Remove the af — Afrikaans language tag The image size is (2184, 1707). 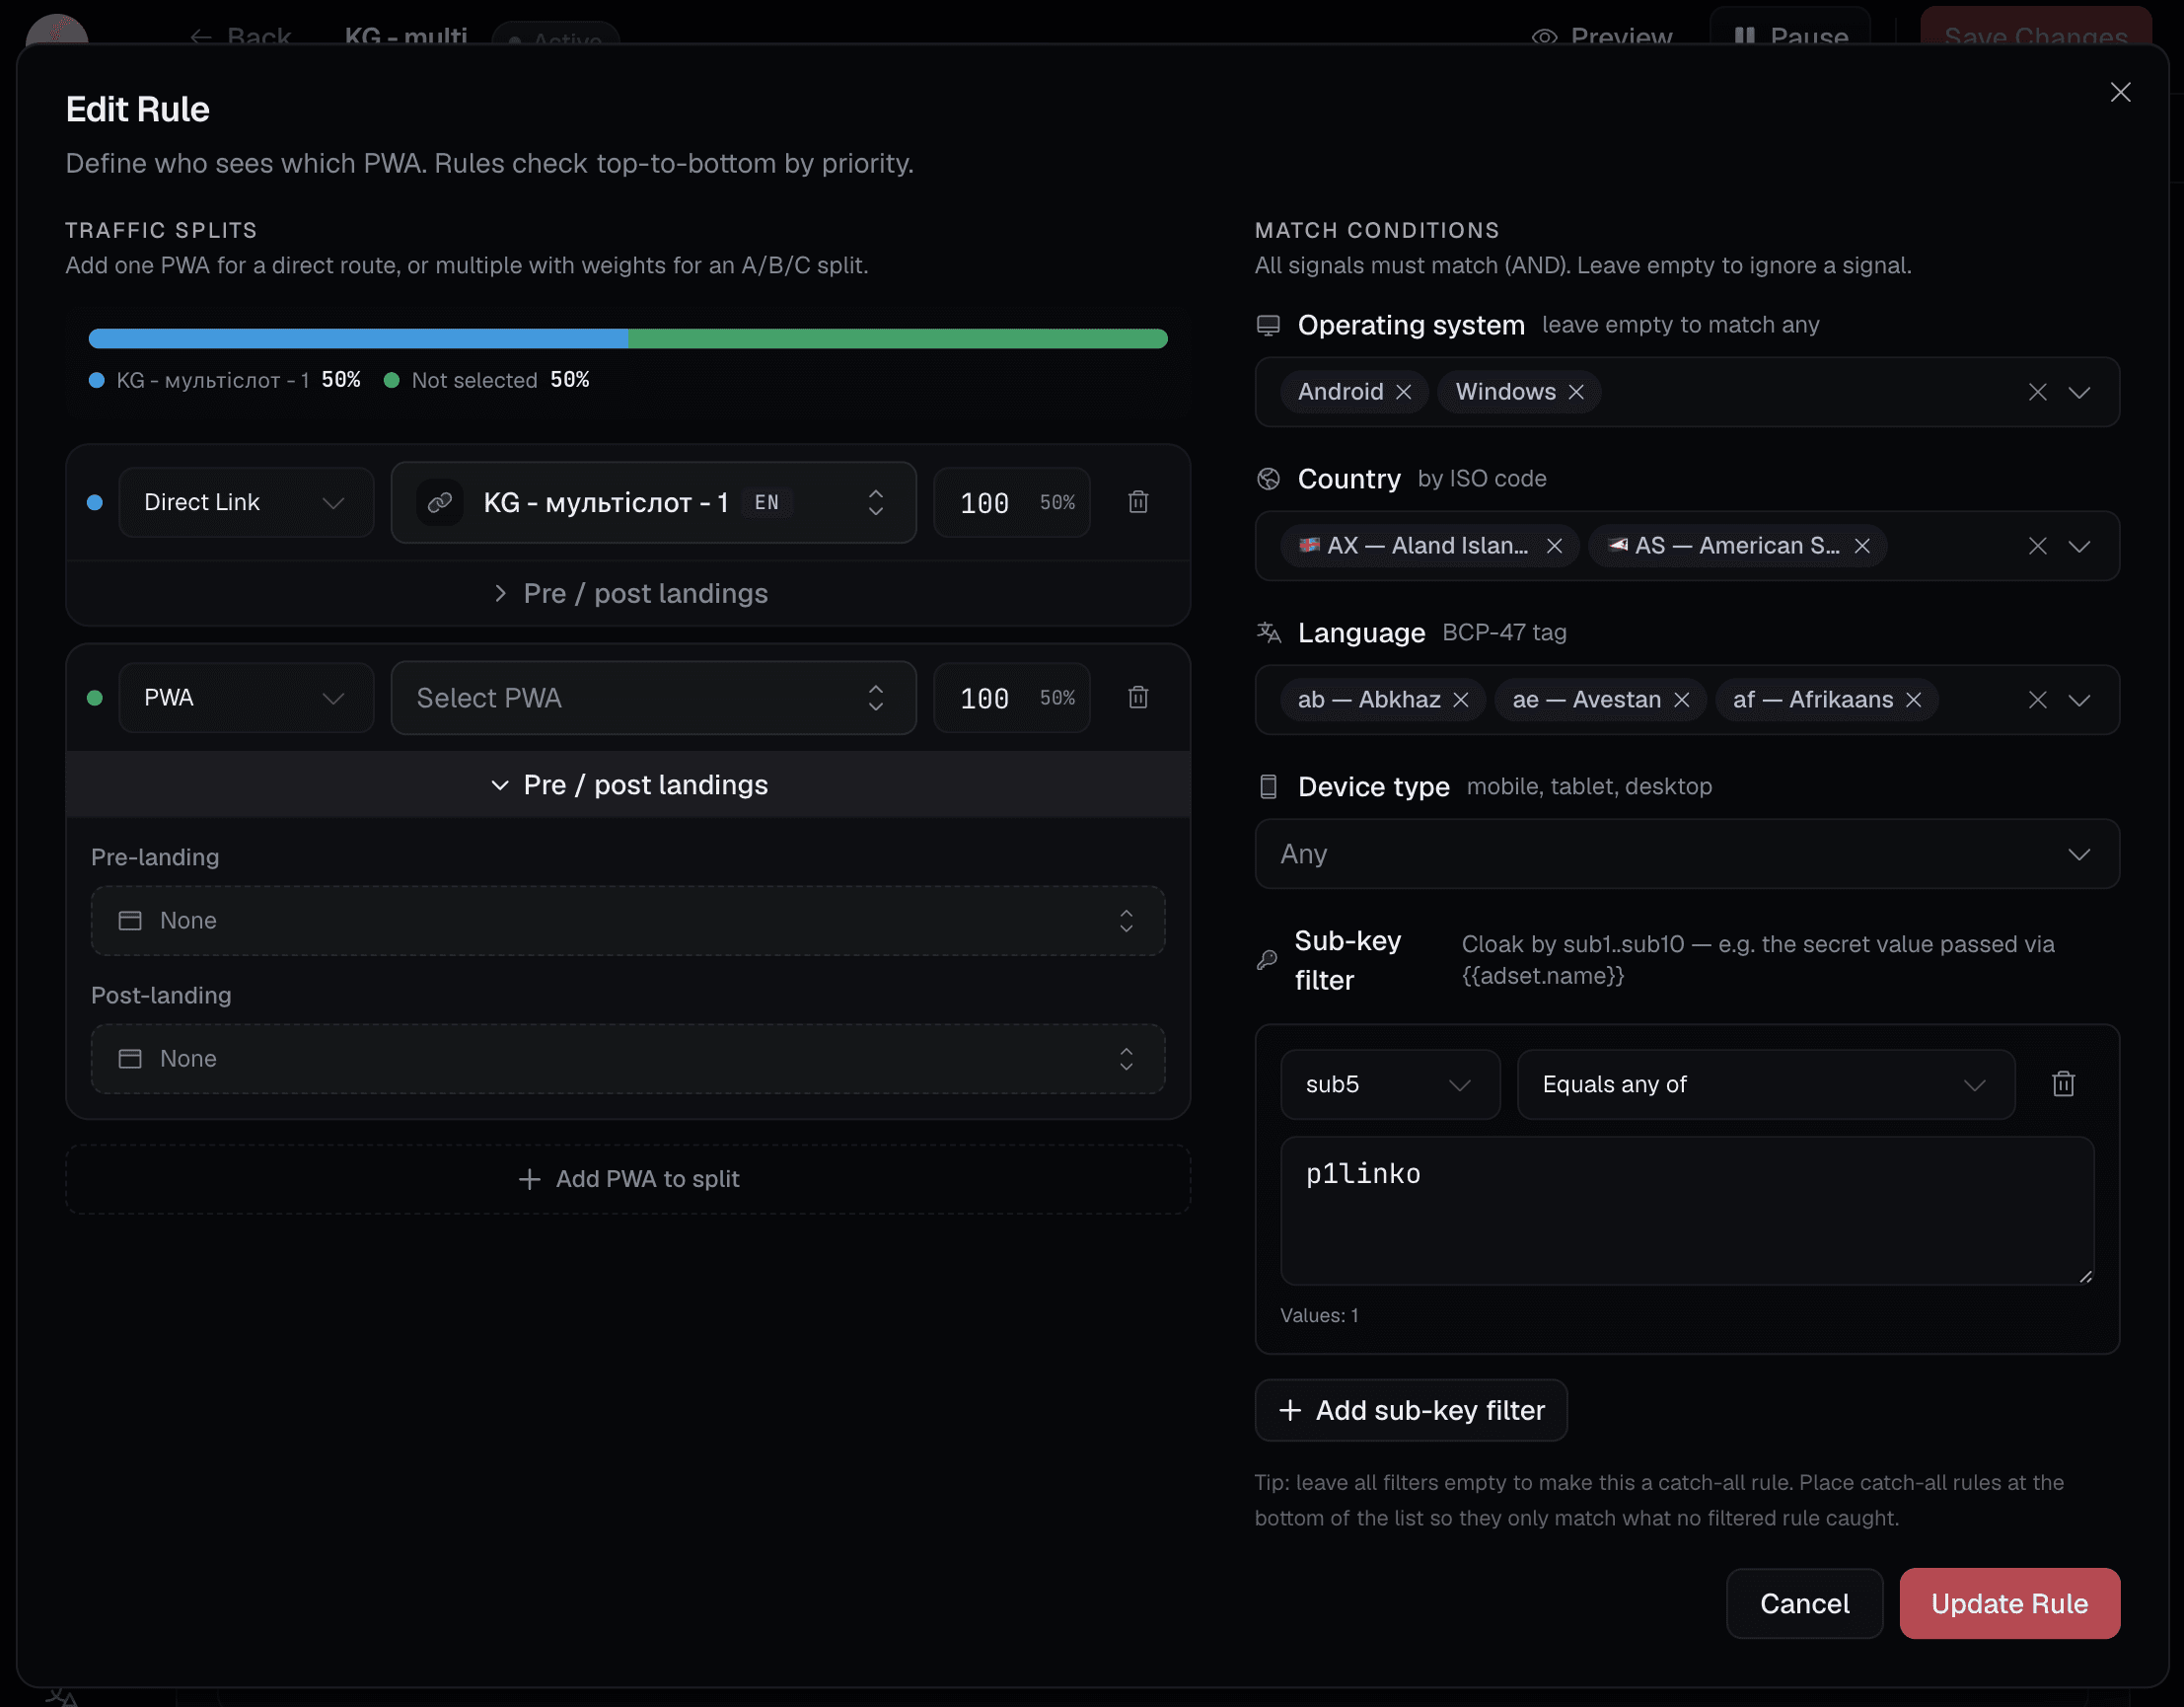pyautogui.click(x=1914, y=700)
